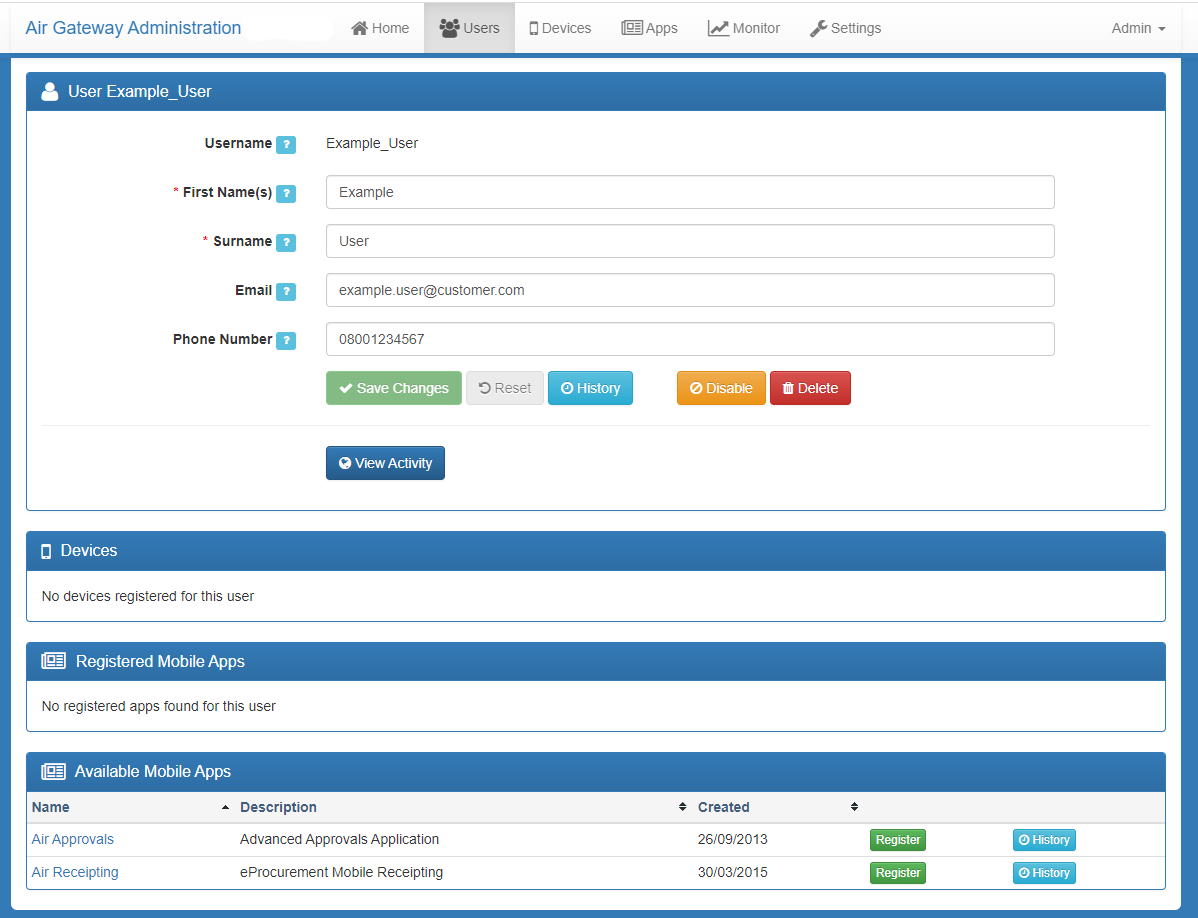Select the 'Advanced Approvals Application' description cell
The height and width of the screenshot is (918, 1198).
[339, 839]
